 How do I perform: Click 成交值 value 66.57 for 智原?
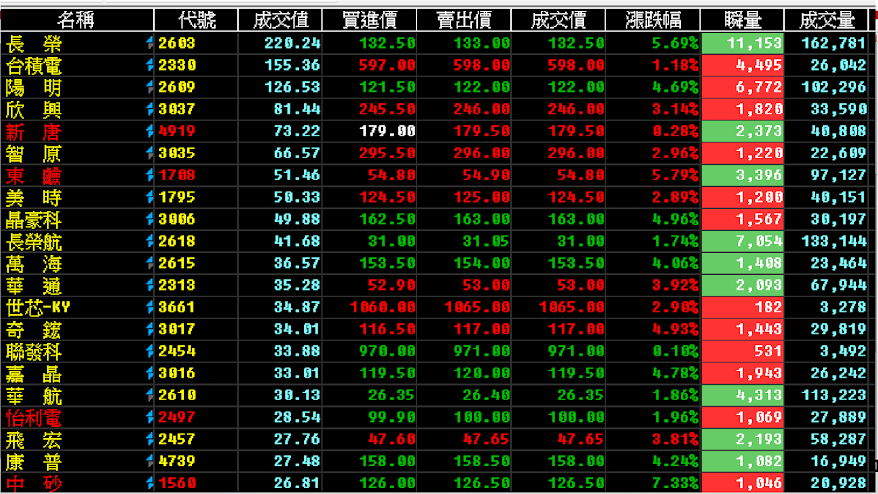click(x=297, y=153)
